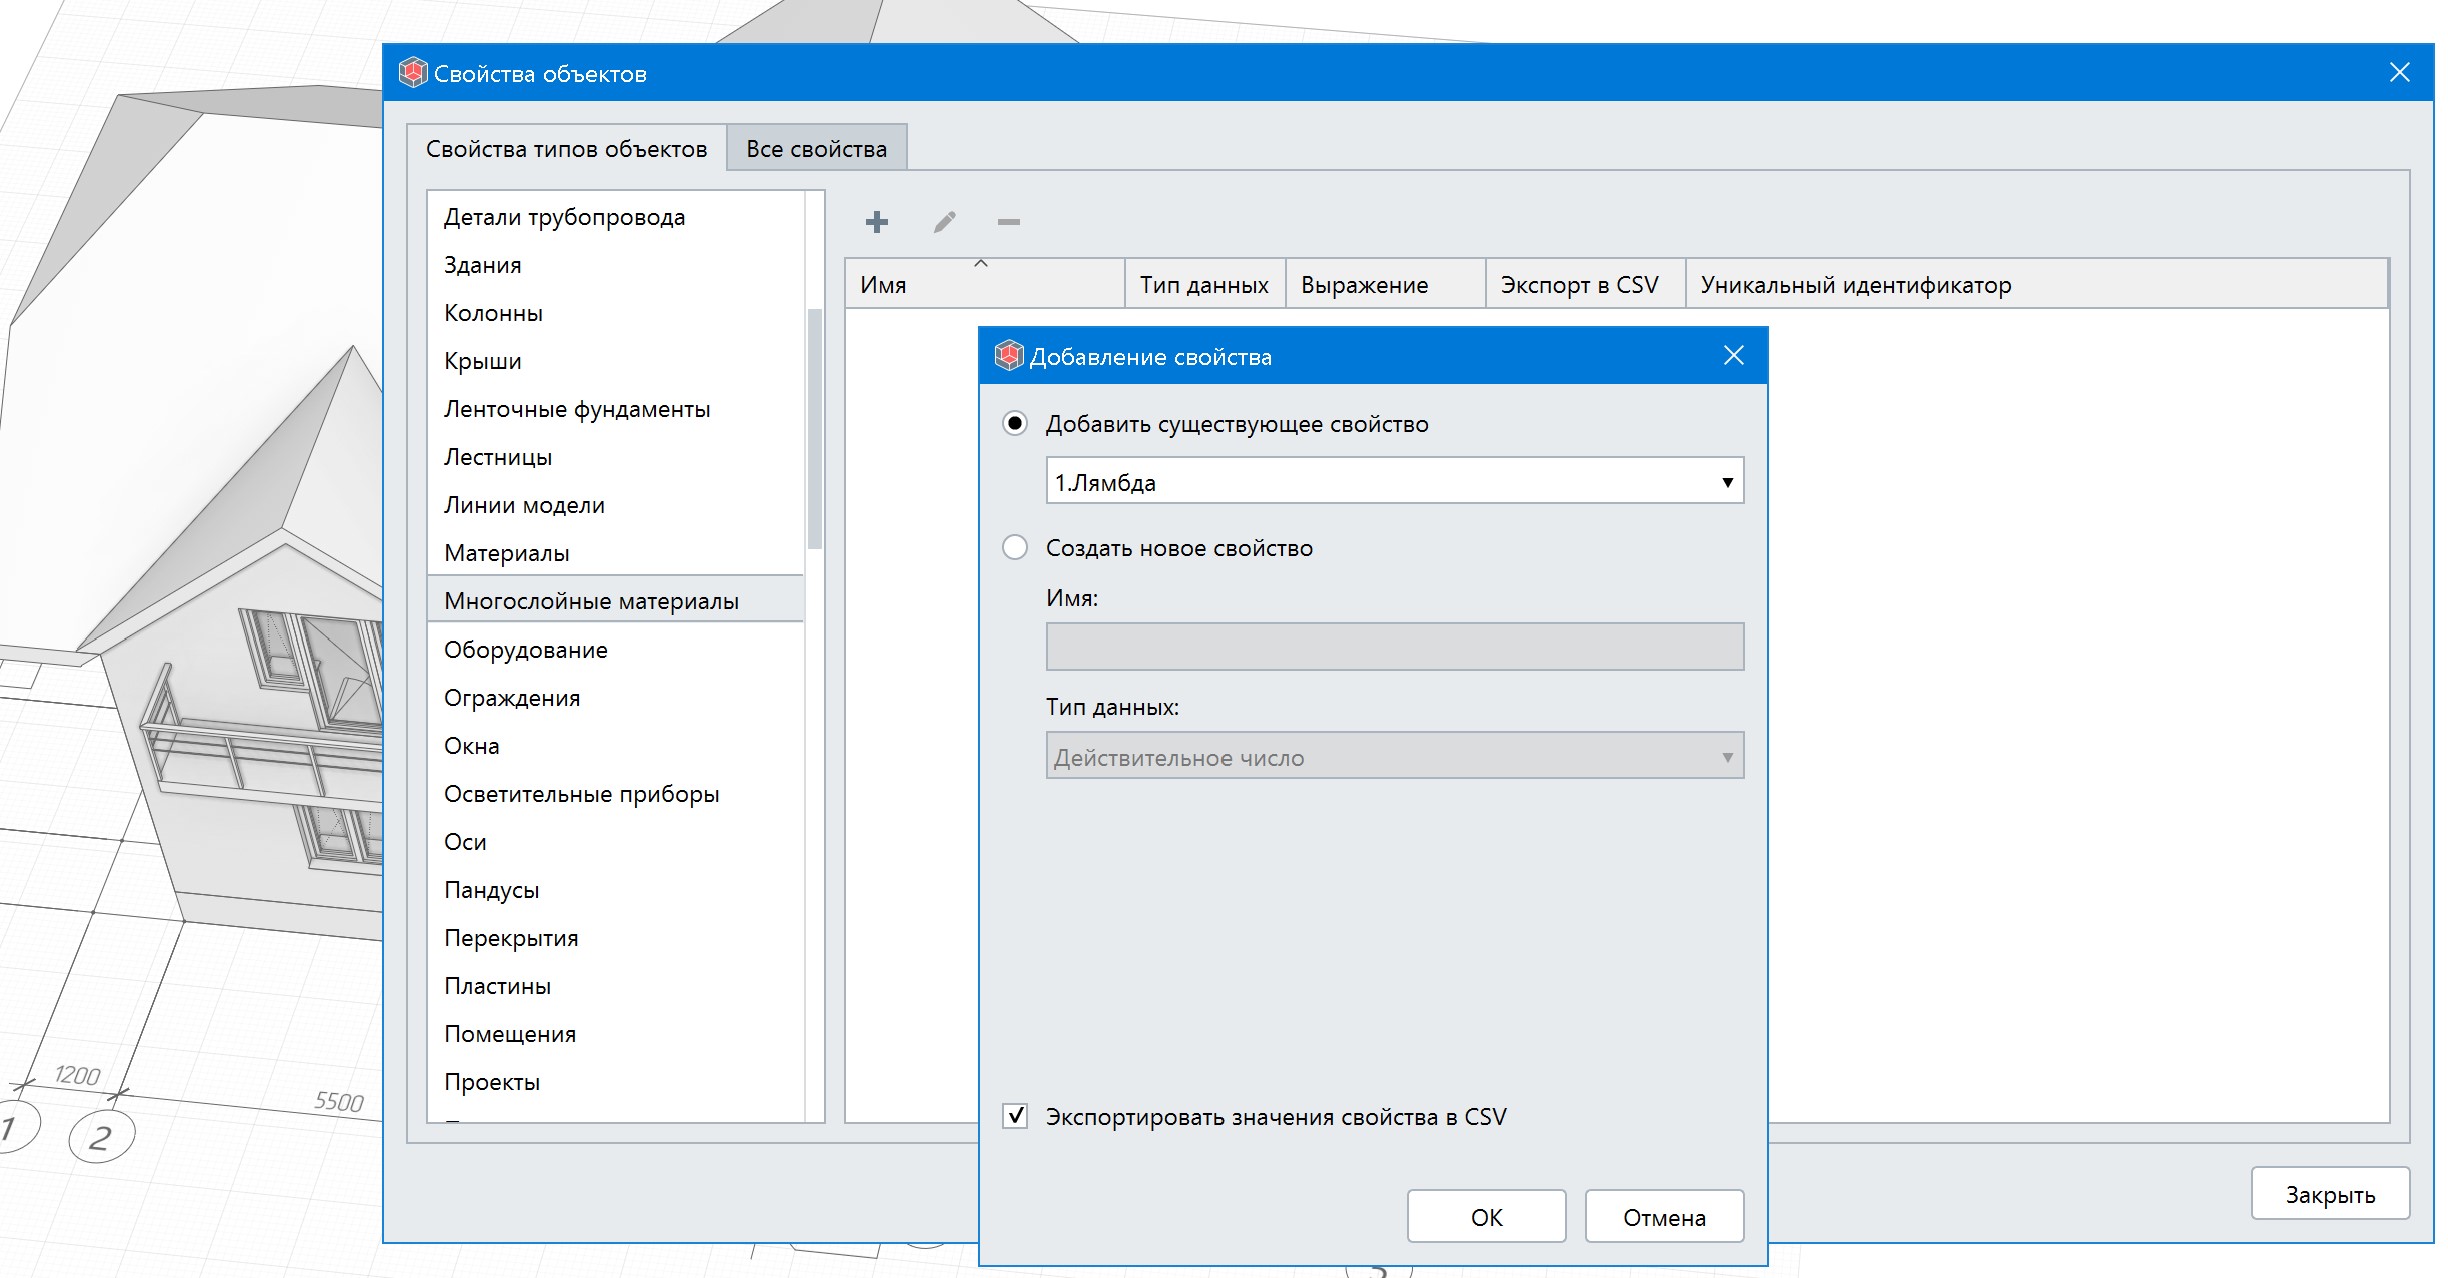Screen dimensions: 2448x1278
Task: Click the Экспорт в CSV column header
Action: coord(1585,284)
